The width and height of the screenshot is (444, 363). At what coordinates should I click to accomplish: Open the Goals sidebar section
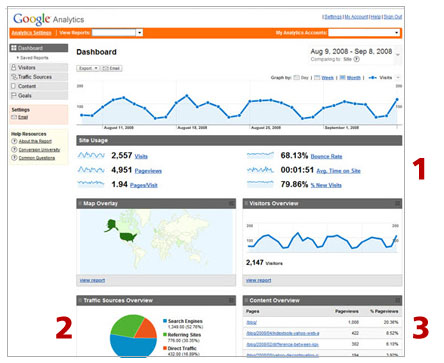39,95
